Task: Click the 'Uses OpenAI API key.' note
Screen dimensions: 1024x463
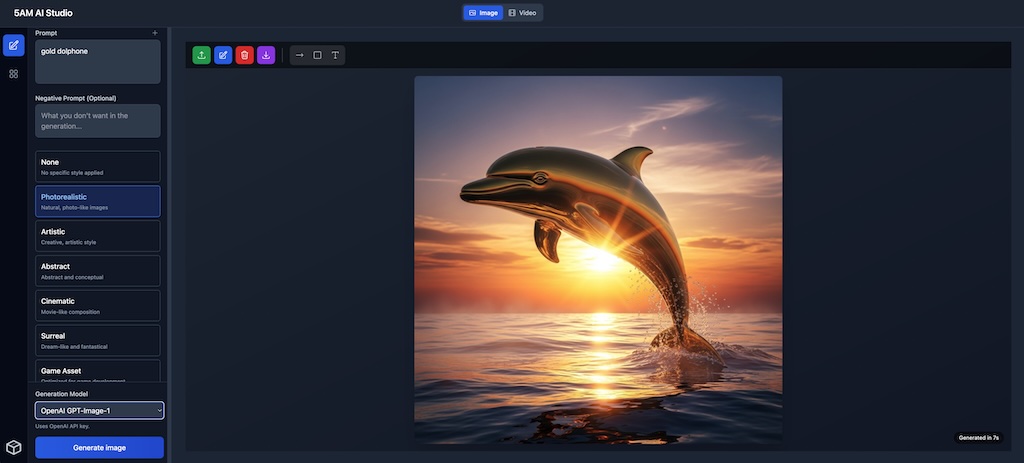Action: [62, 426]
